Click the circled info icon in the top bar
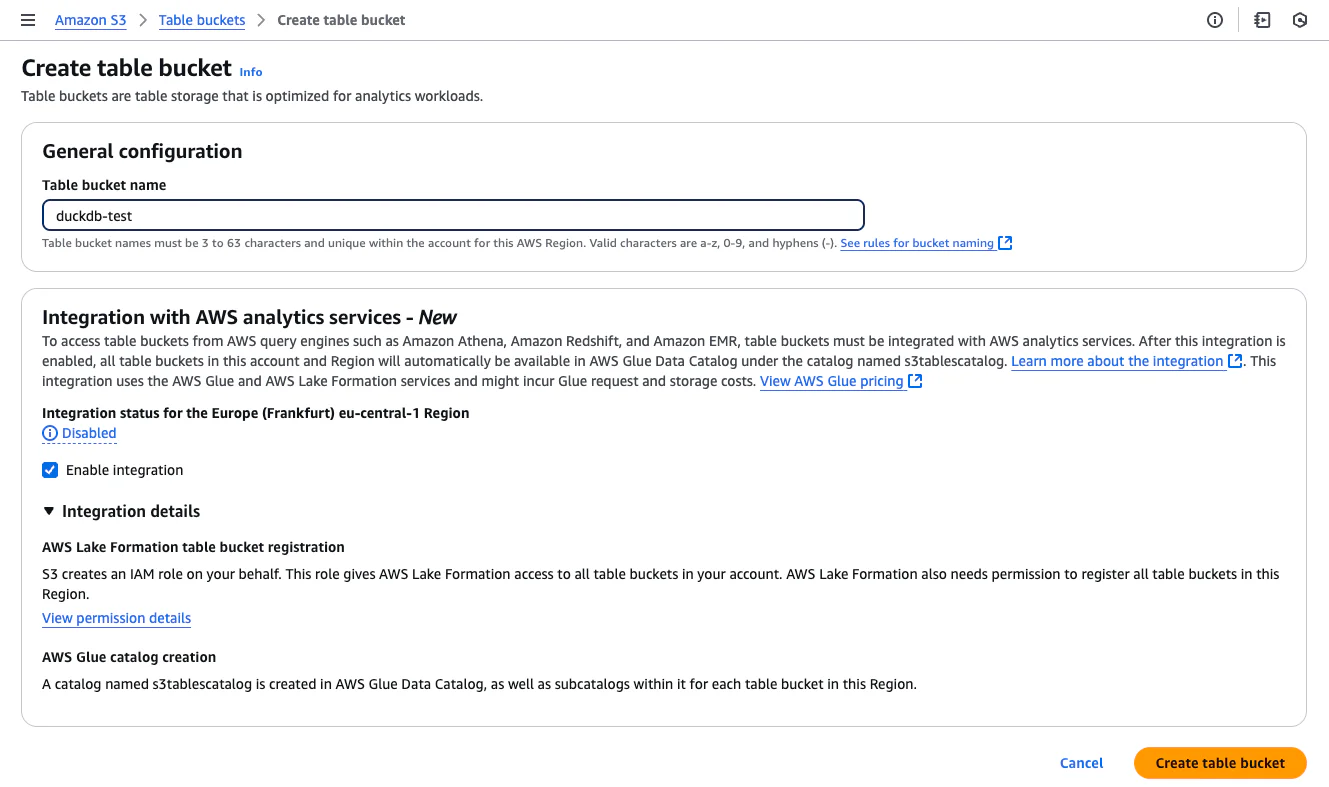Screen dimensions: 1329x787 [x=1215, y=20]
